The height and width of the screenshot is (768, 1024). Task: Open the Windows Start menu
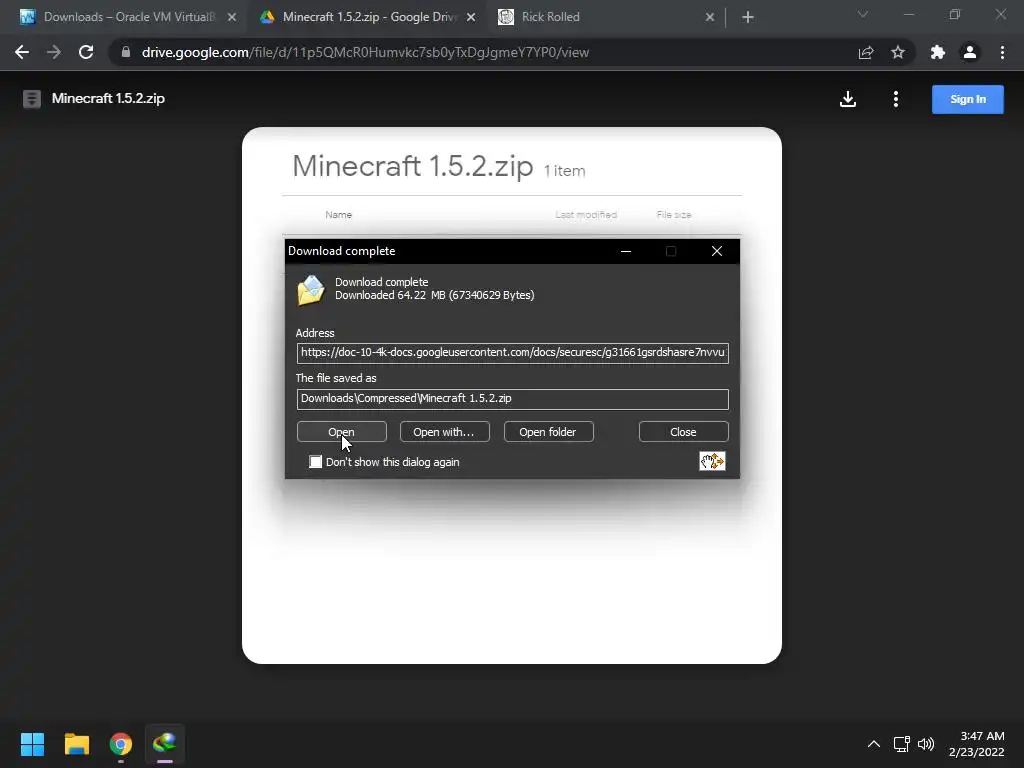point(32,744)
